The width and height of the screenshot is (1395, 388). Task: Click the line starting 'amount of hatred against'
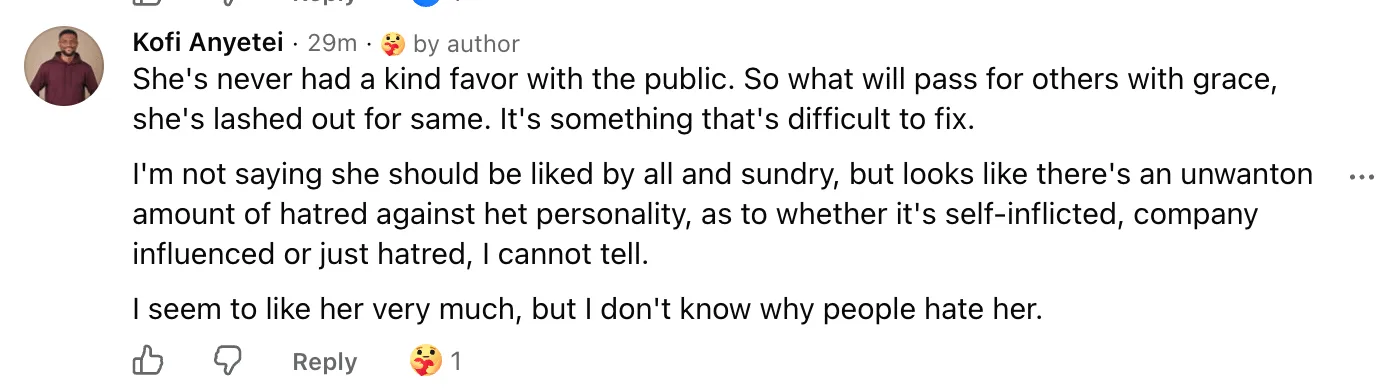coord(695,214)
